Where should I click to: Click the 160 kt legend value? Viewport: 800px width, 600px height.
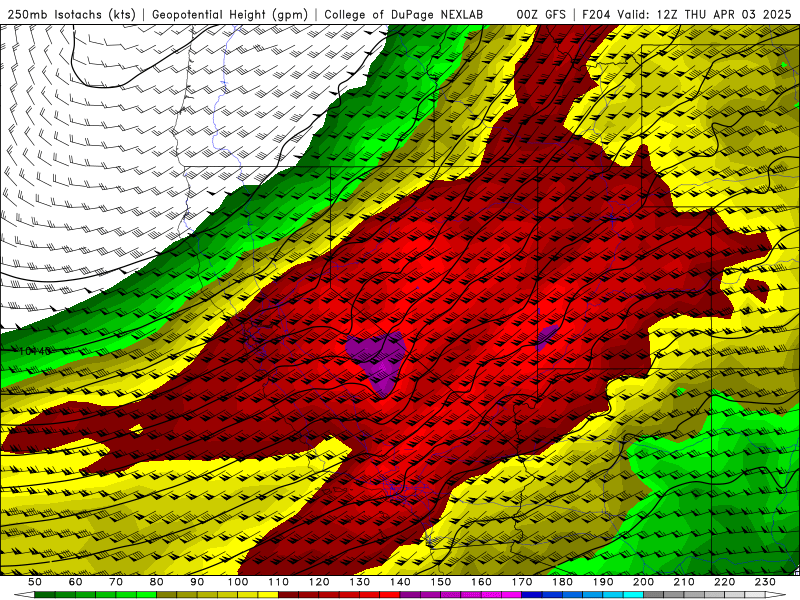pyautogui.click(x=481, y=582)
